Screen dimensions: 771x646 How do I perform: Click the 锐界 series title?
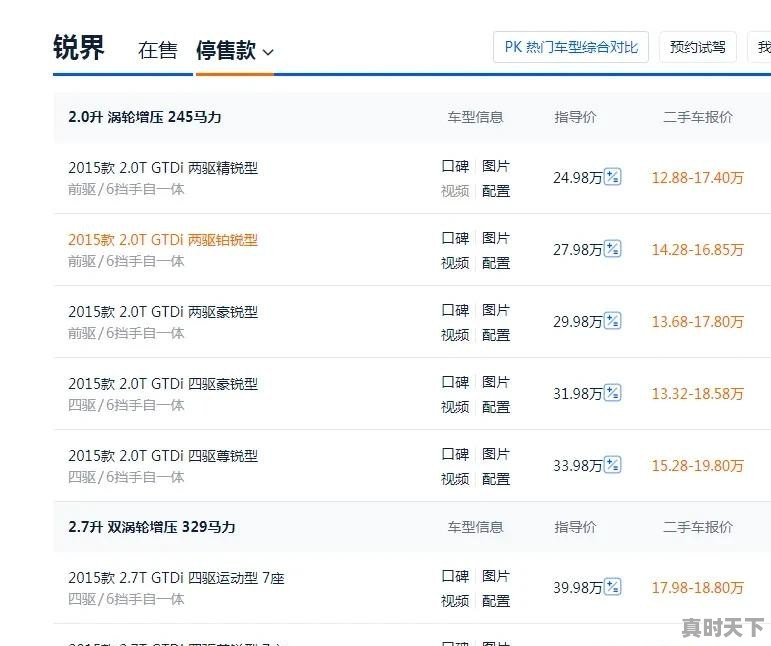79,48
